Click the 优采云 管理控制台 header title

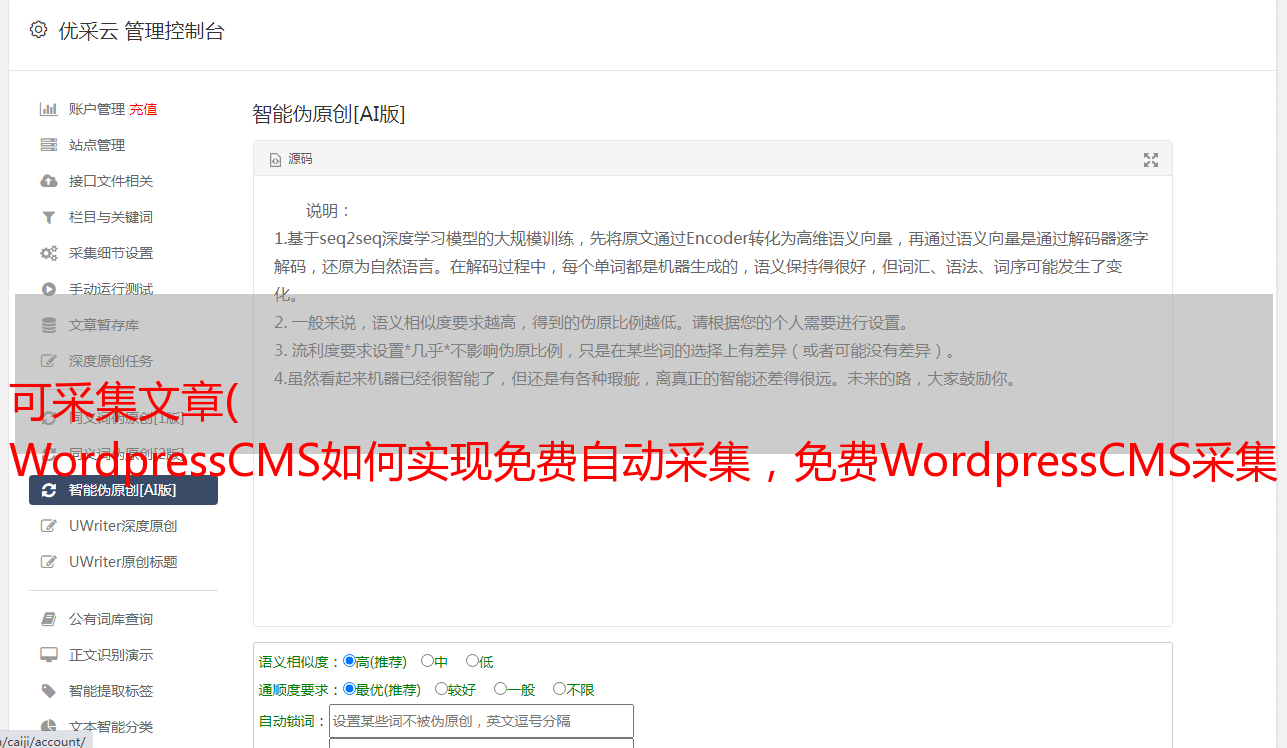[141, 31]
